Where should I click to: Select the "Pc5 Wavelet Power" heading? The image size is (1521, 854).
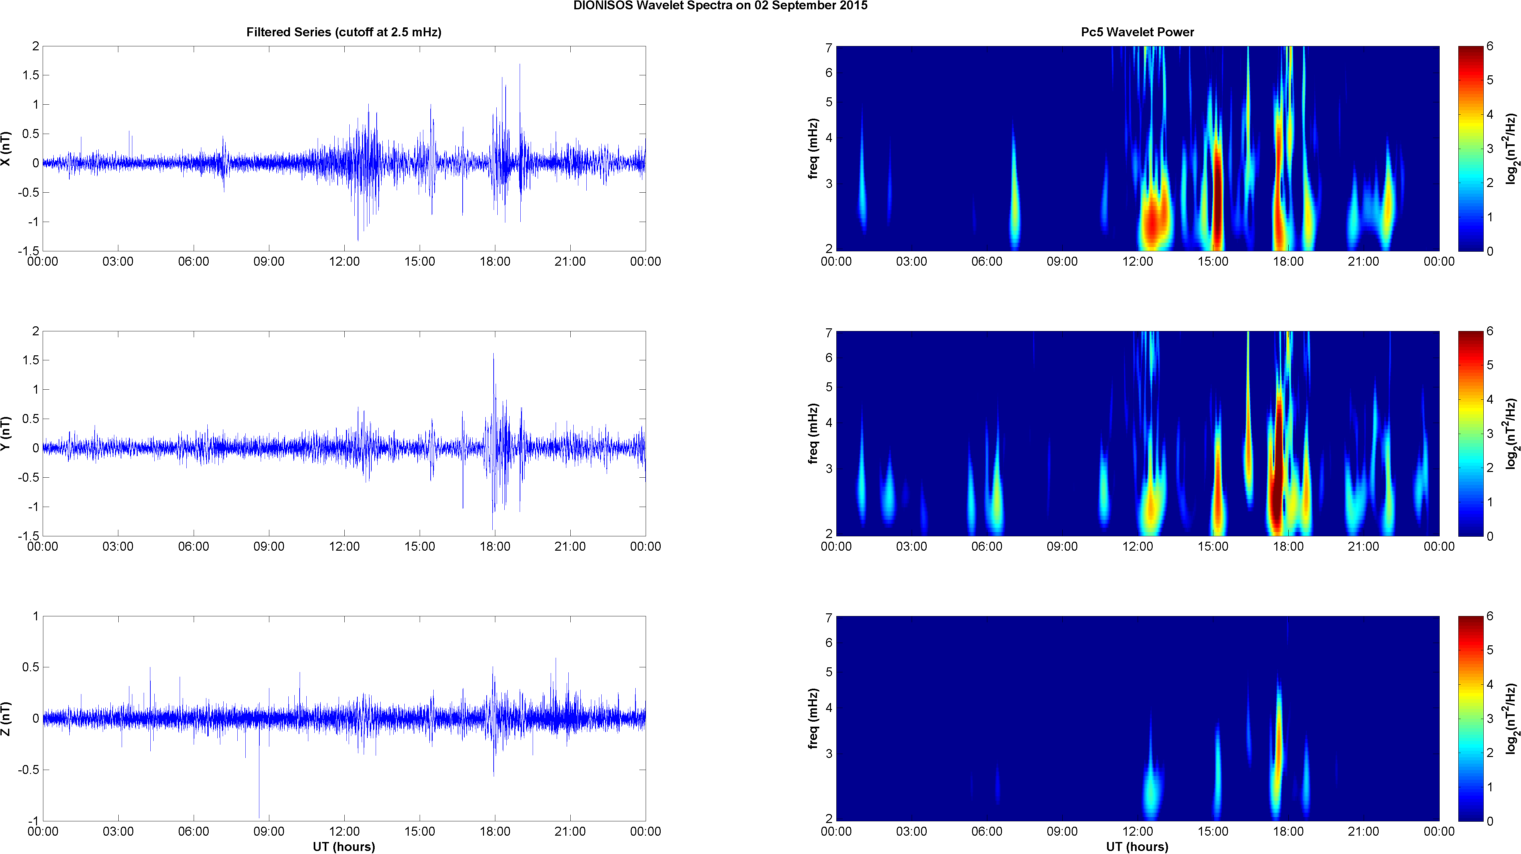pos(1137,32)
